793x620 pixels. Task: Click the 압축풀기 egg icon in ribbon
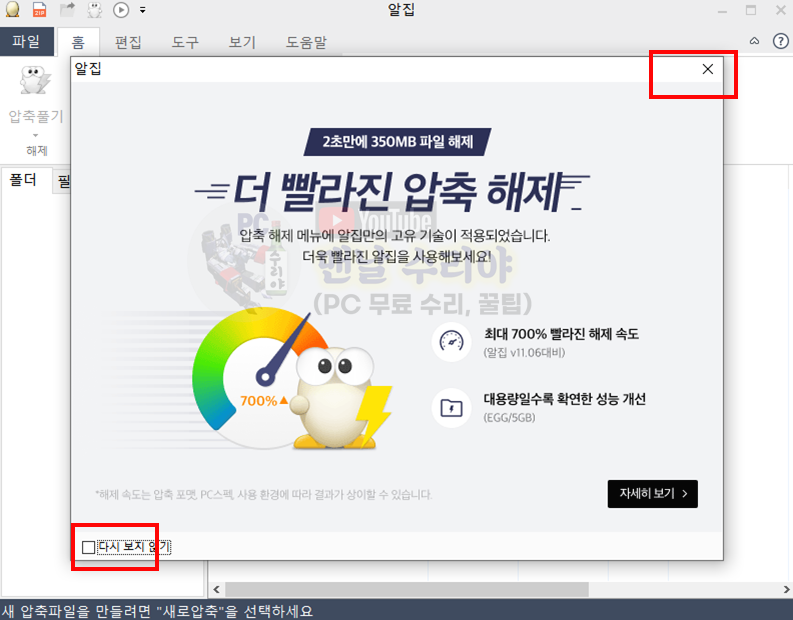34,81
